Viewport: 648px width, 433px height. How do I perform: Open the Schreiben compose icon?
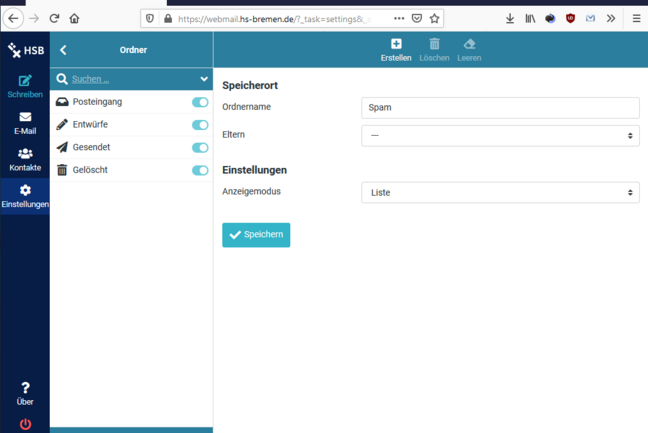(x=25, y=81)
